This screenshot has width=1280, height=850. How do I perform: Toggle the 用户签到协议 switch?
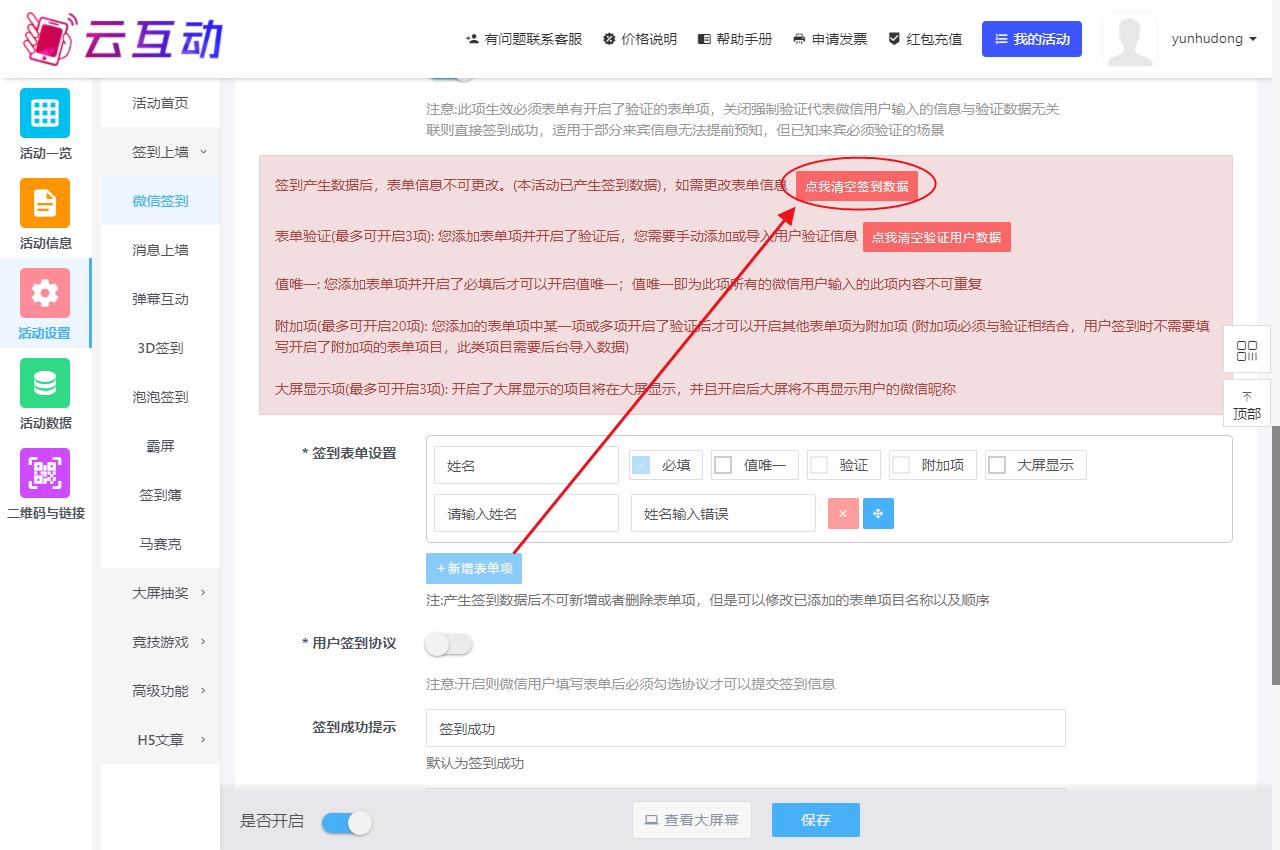(448, 645)
